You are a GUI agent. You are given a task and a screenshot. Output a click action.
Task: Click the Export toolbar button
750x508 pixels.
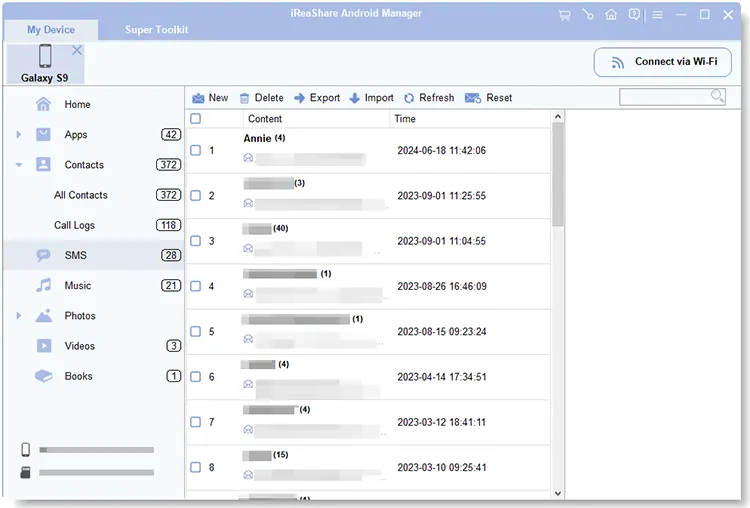click(317, 98)
